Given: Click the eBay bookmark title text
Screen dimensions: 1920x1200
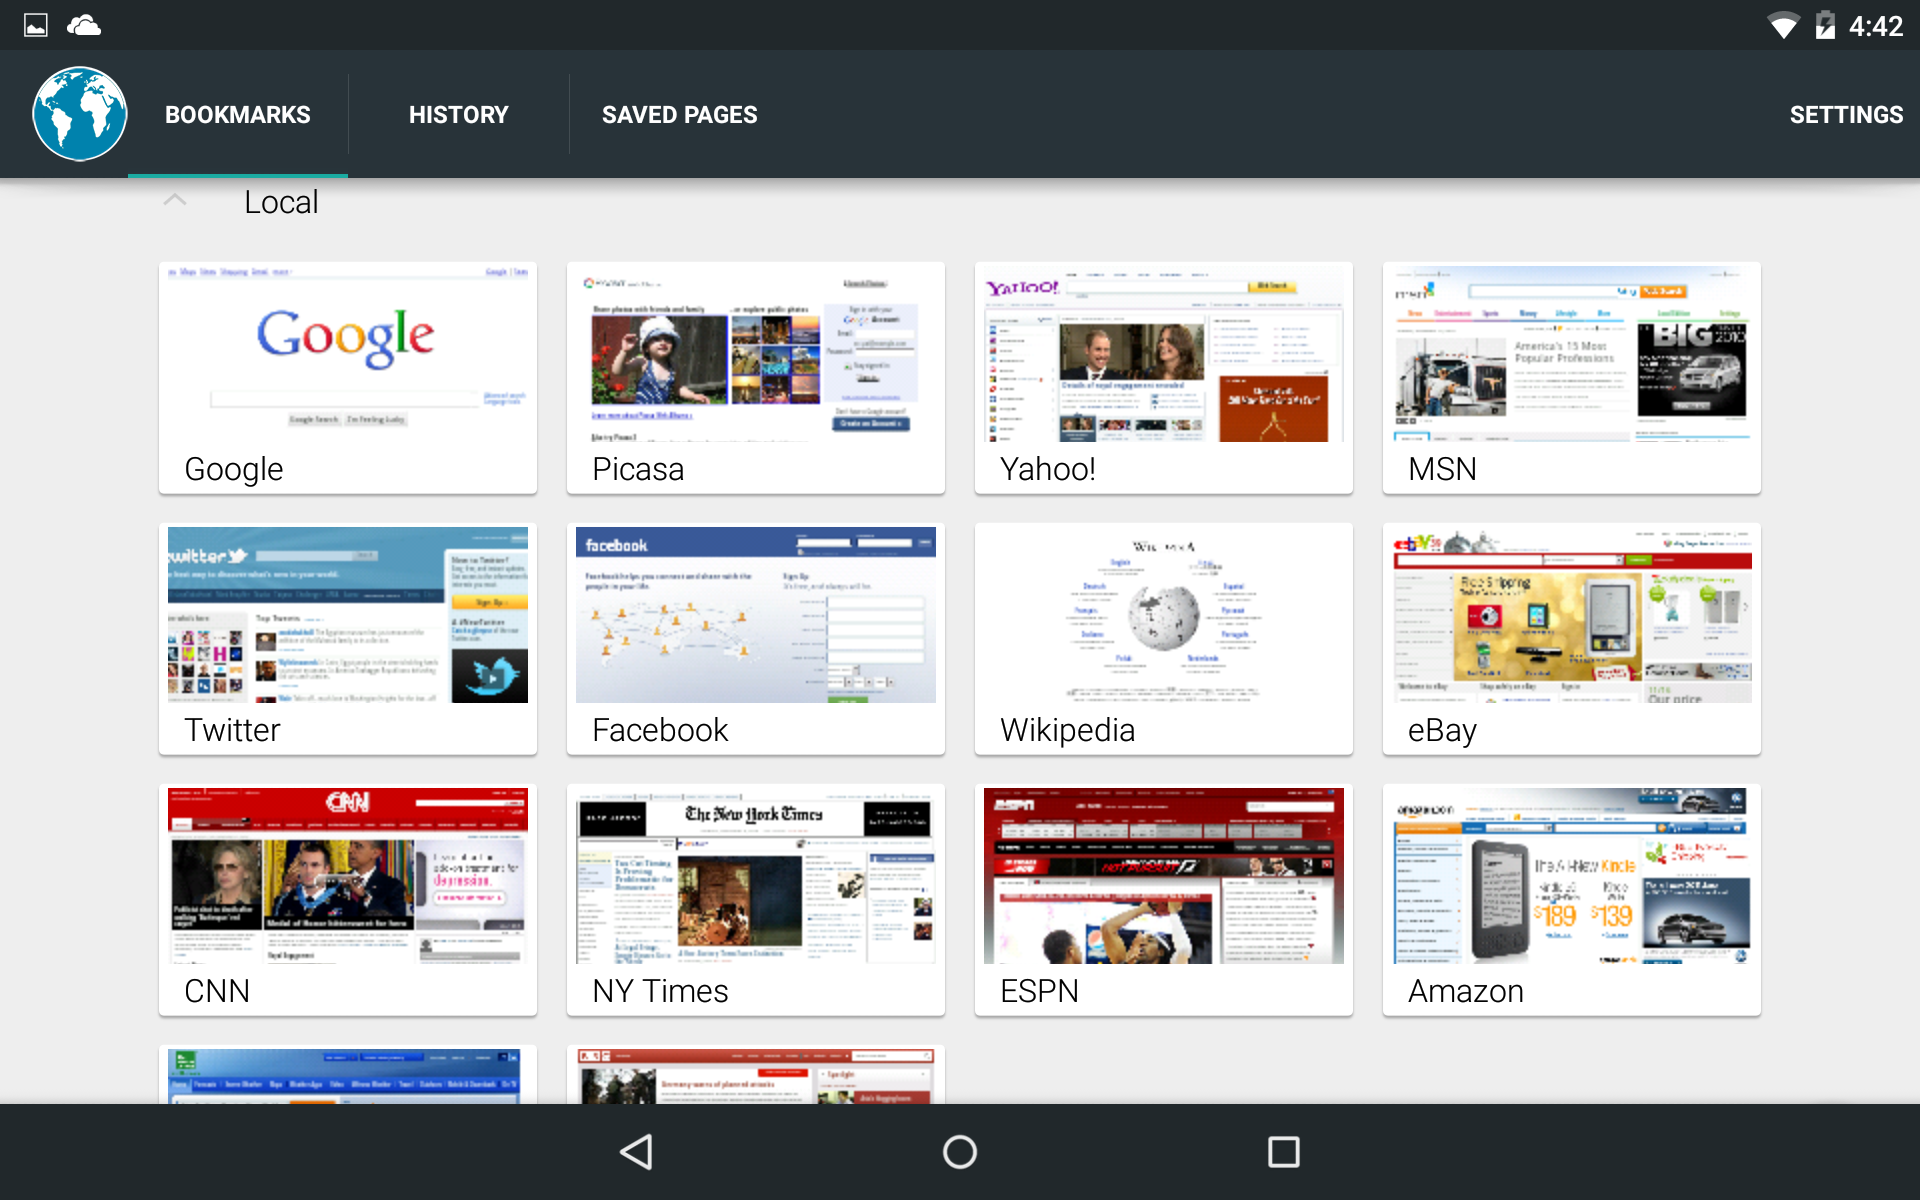Looking at the screenshot, I should coord(1442,730).
